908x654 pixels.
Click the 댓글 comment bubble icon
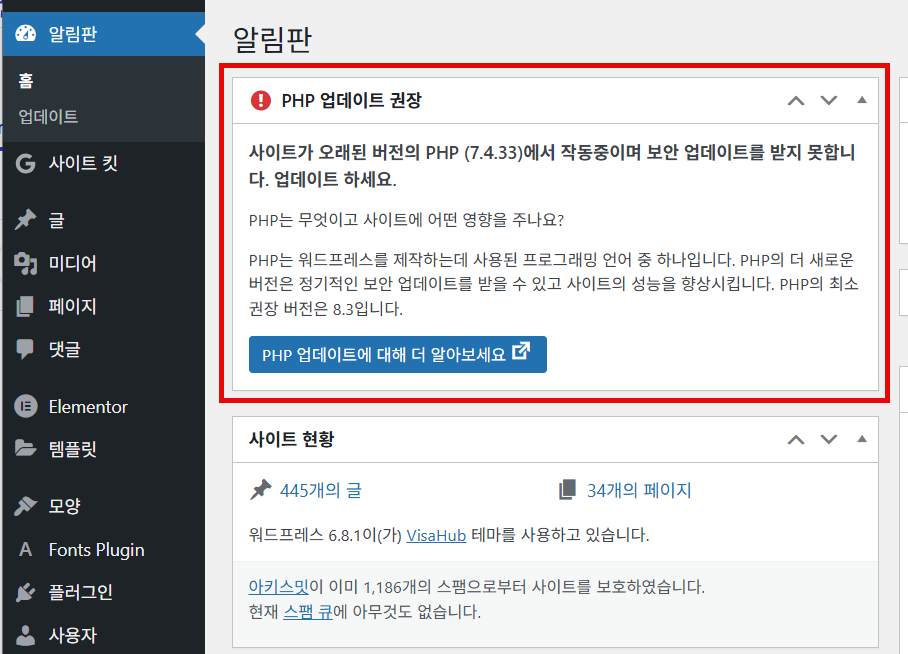(x=25, y=349)
